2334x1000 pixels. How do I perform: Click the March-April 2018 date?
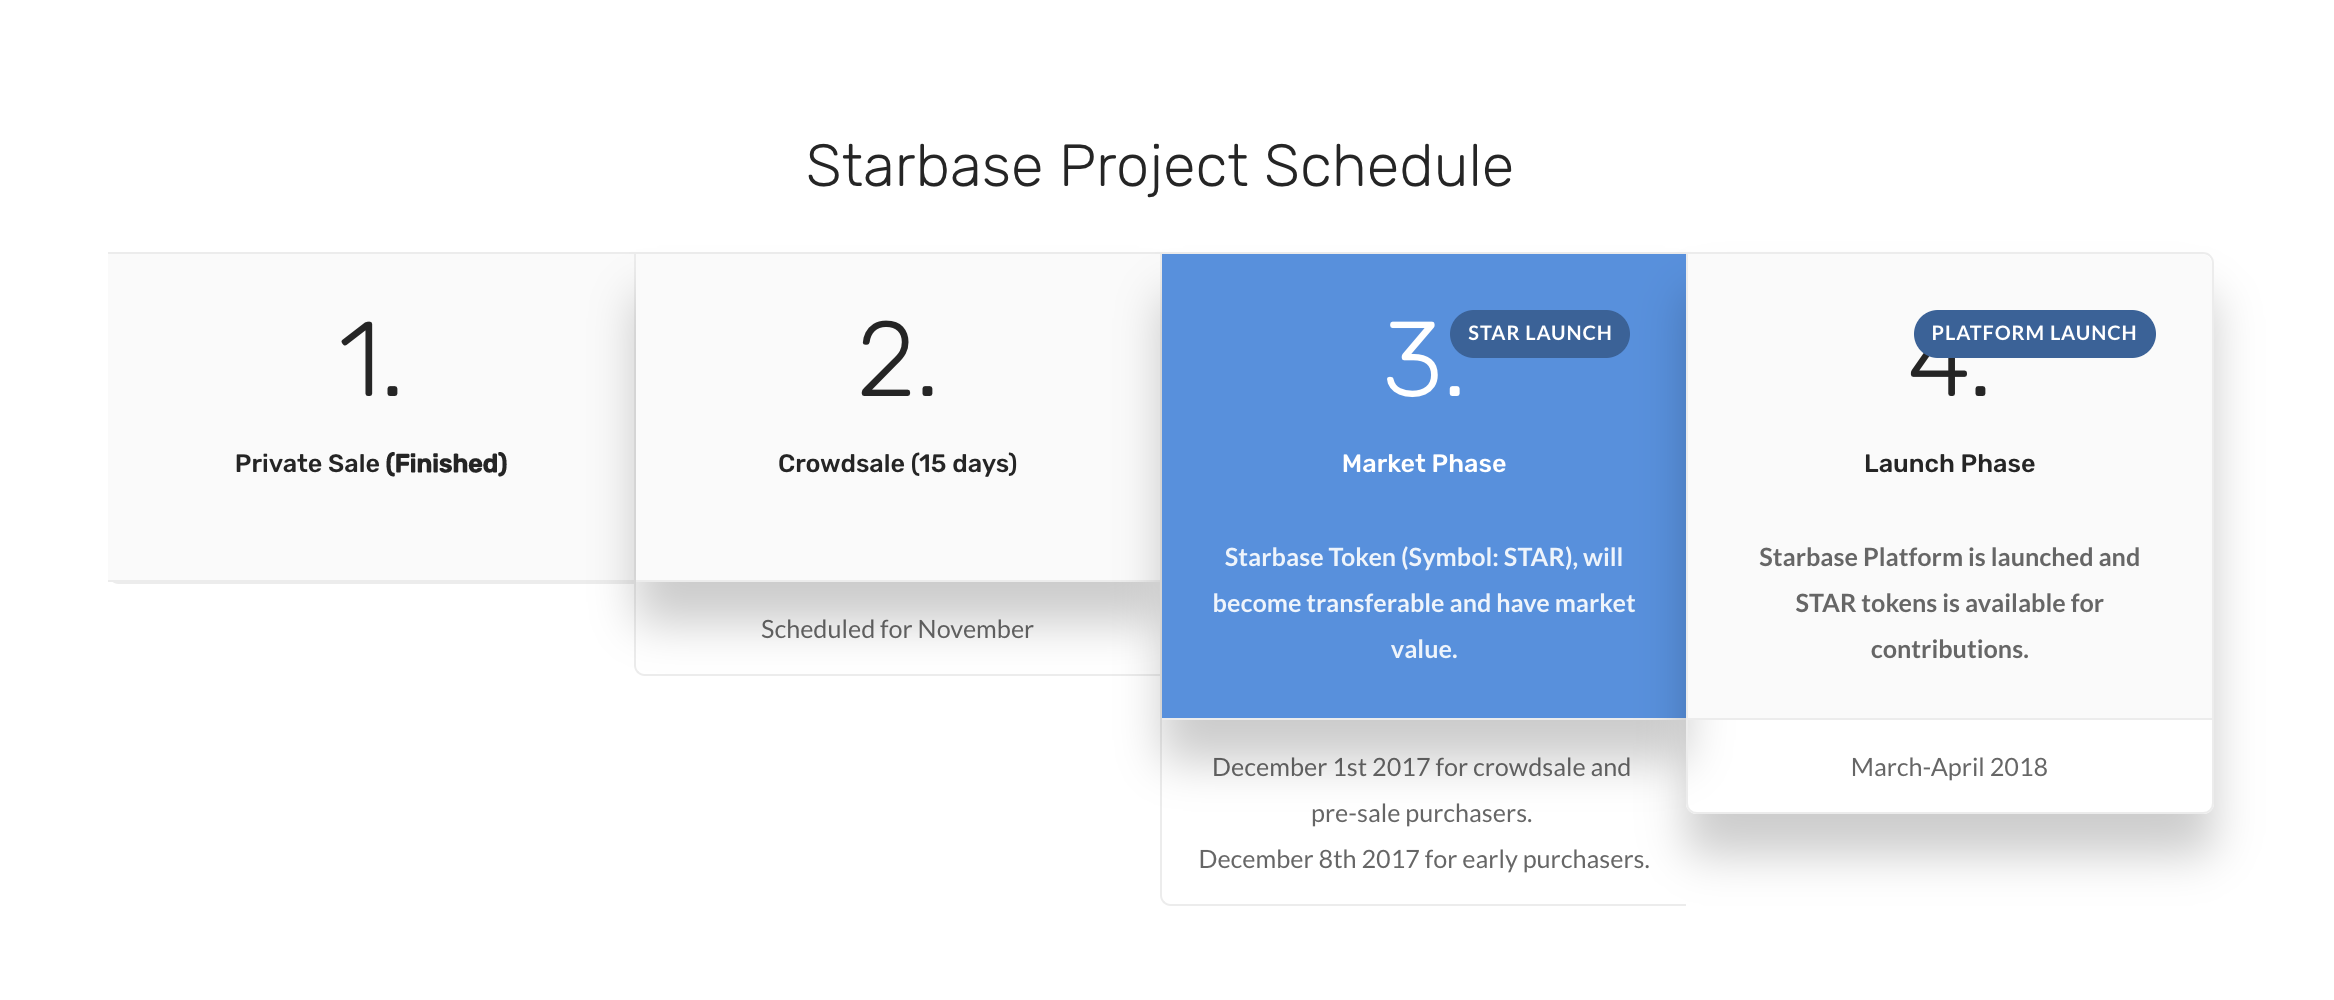point(1949,767)
